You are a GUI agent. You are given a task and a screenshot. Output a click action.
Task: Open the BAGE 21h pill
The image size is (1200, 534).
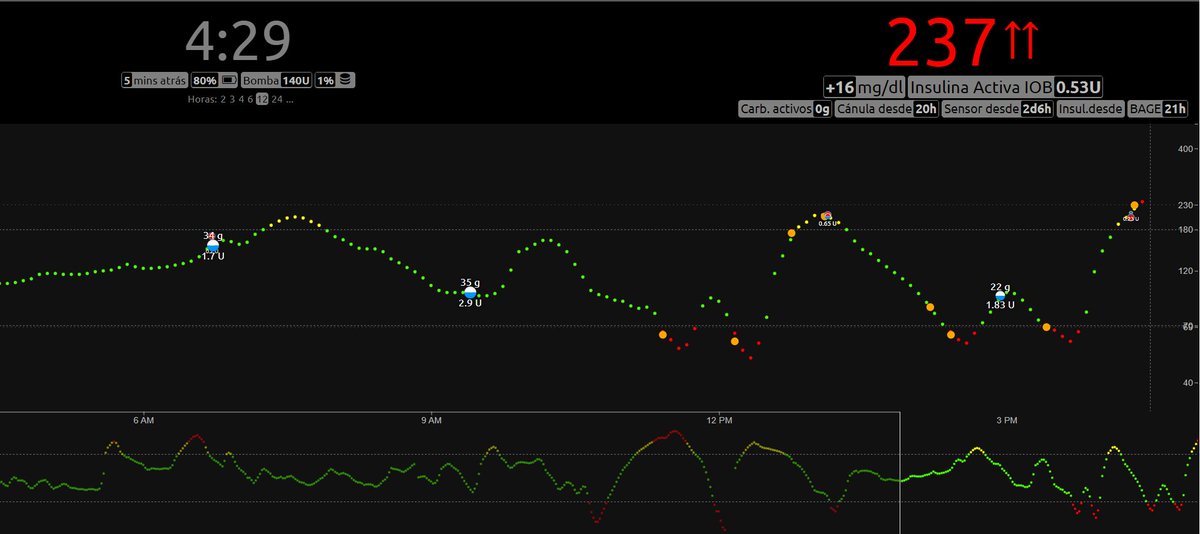click(1157, 109)
